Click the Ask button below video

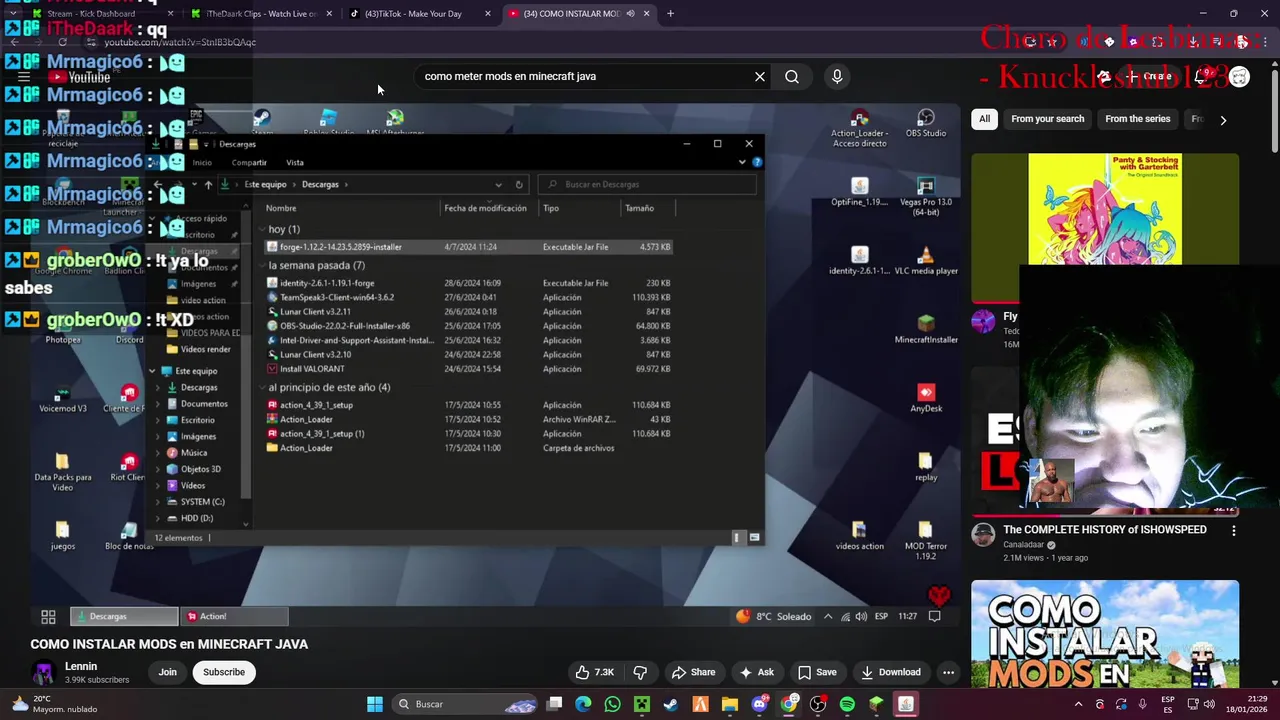pos(756,672)
